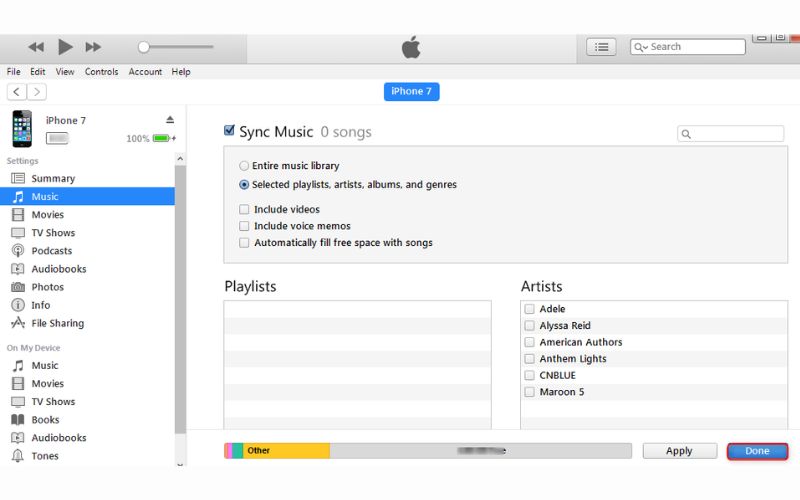Click the iPhone 7 device button

(411, 91)
